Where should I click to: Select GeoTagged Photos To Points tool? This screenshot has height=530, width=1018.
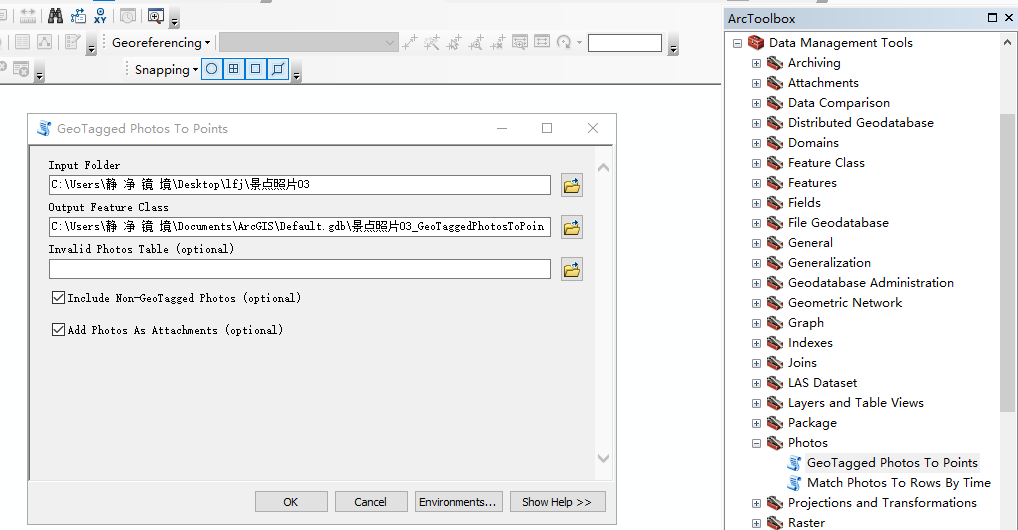(x=891, y=462)
